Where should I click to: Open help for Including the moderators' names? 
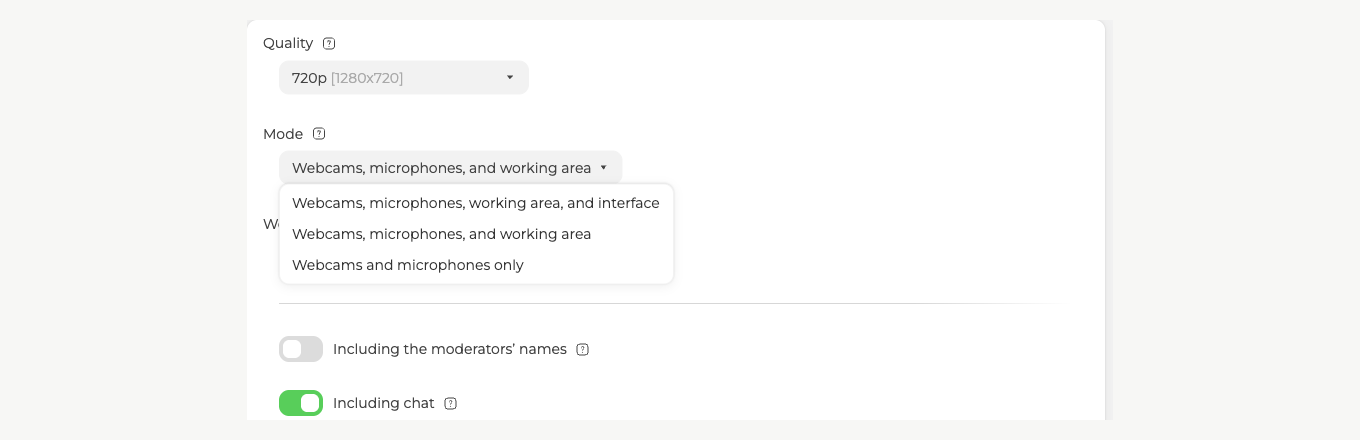pyautogui.click(x=583, y=350)
